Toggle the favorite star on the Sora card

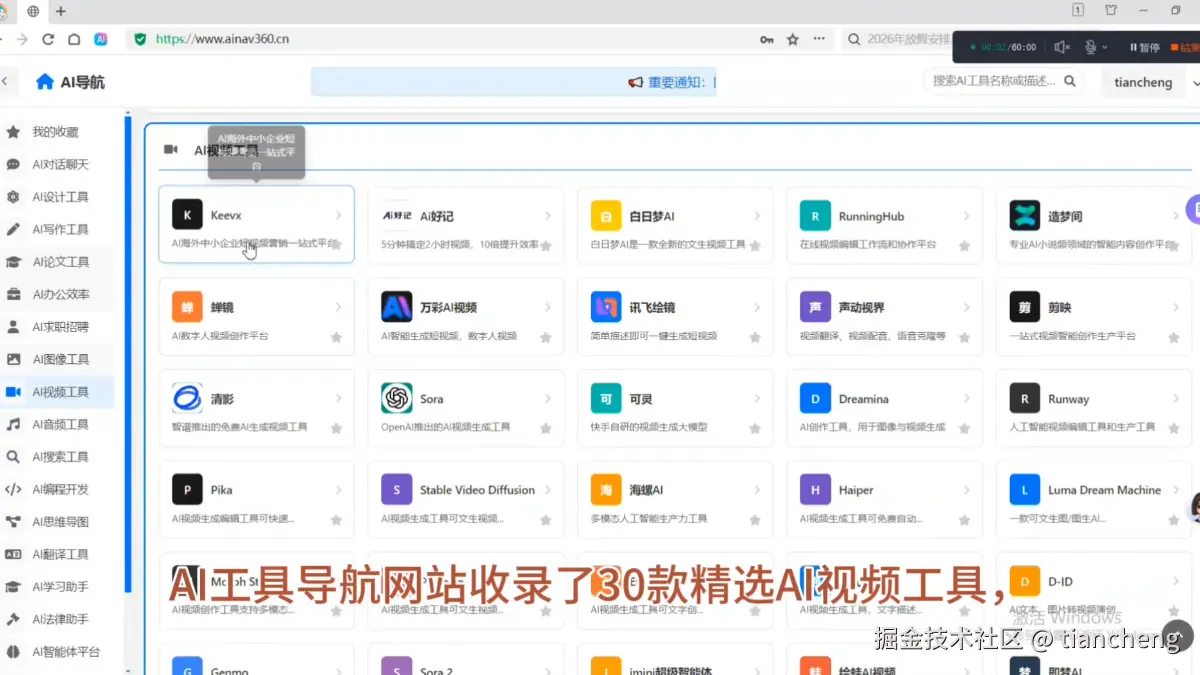click(x=545, y=430)
